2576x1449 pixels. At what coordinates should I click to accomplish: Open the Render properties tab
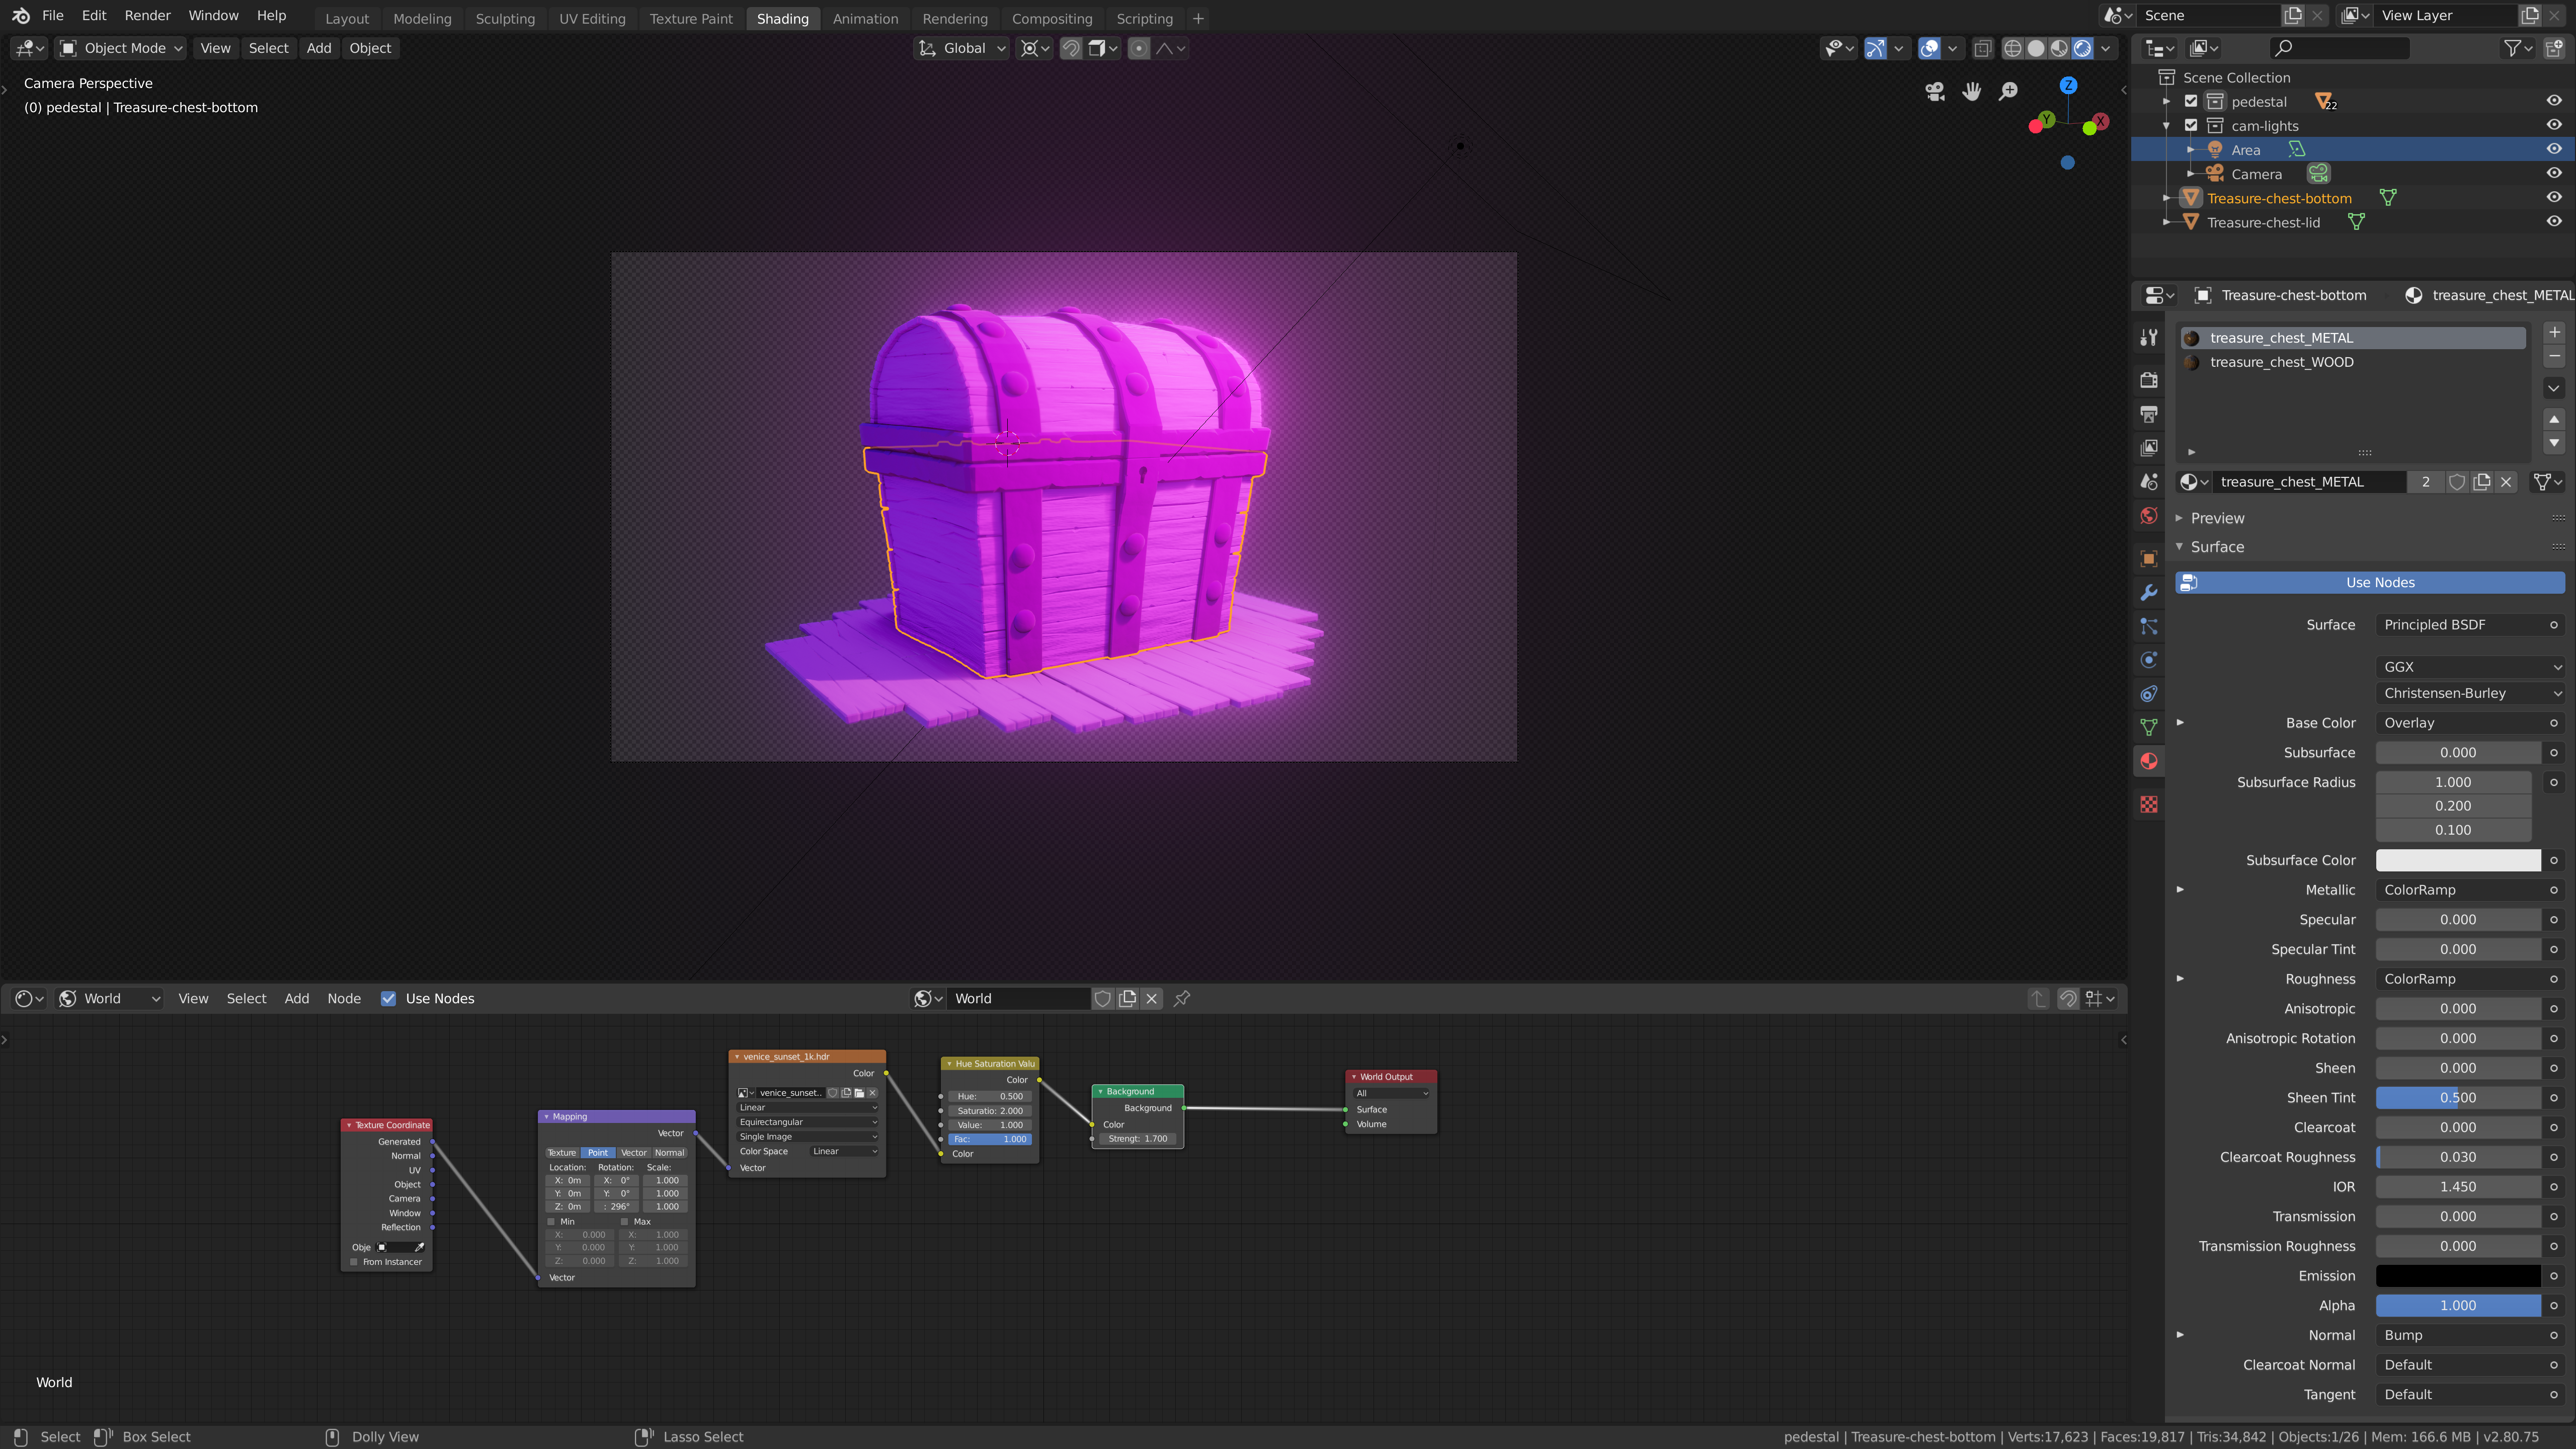click(x=2149, y=381)
